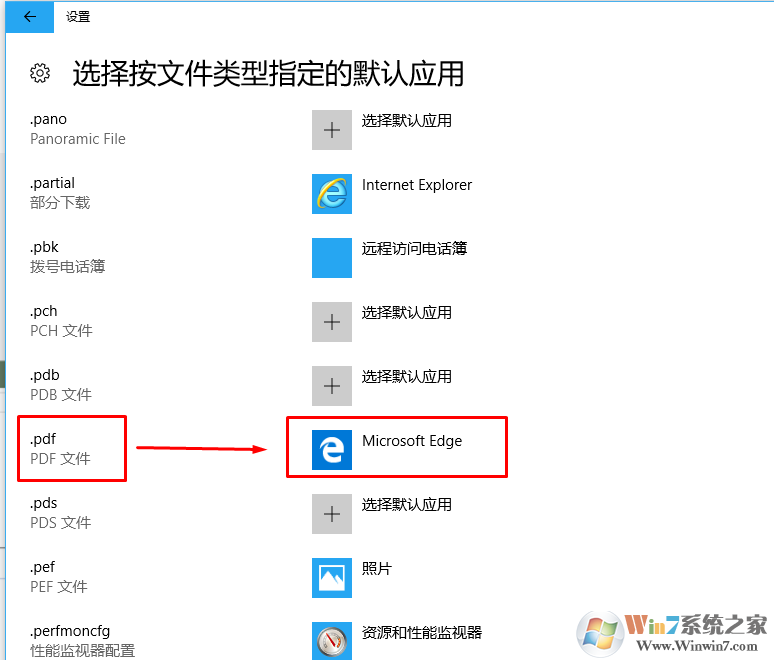Click the .partial extension text
Screen dimensions: 774x660
(x=52, y=183)
